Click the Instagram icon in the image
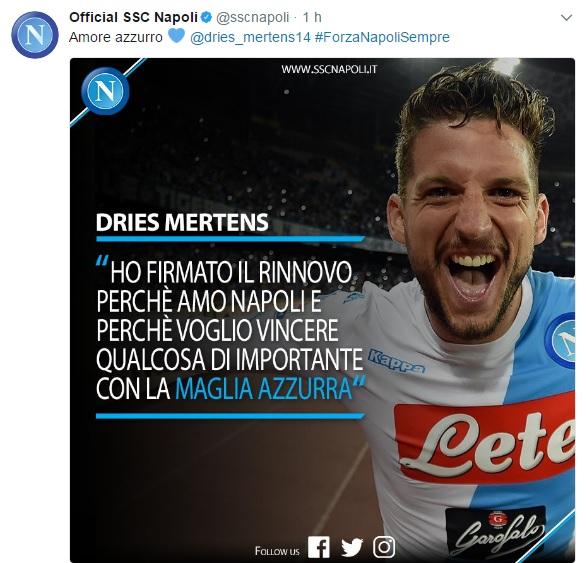Image resolution: width=586 pixels, height=563 pixels. pos(384,547)
